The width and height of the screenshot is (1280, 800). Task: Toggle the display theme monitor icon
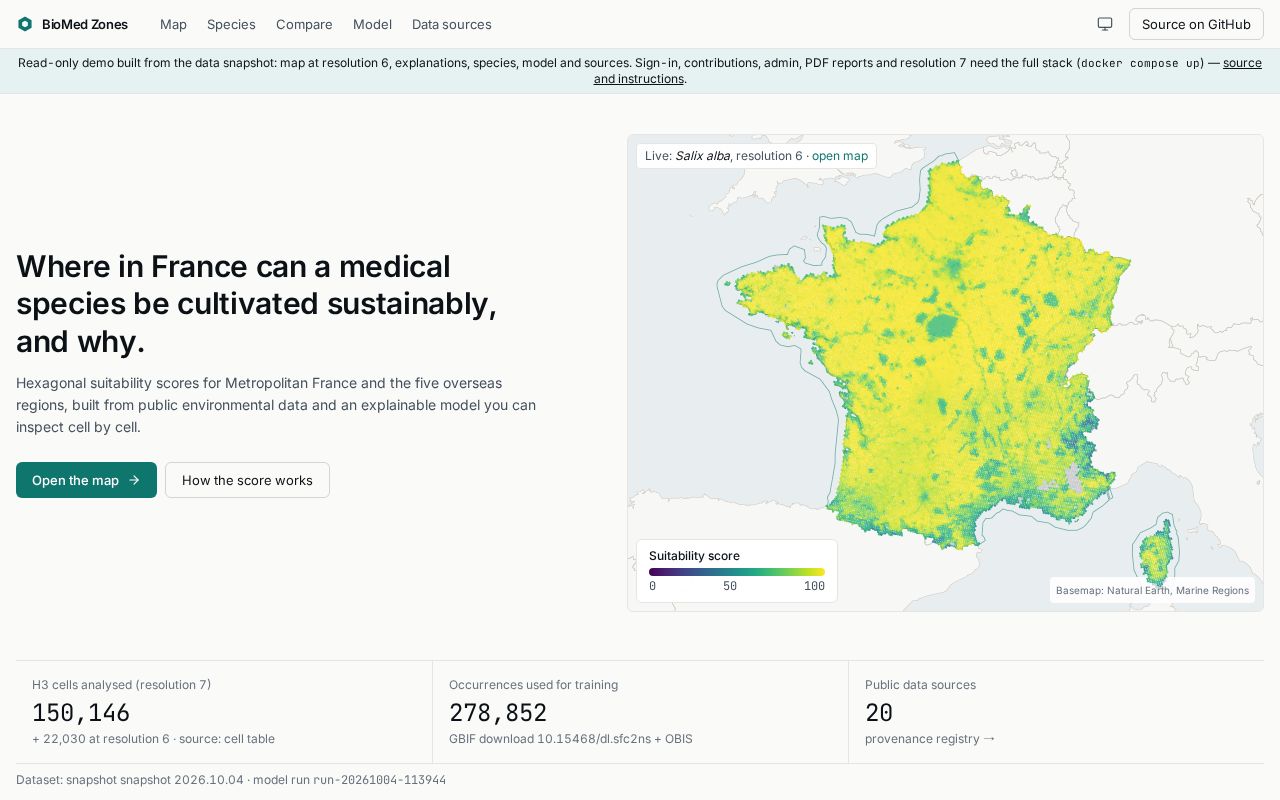(1105, 24)
